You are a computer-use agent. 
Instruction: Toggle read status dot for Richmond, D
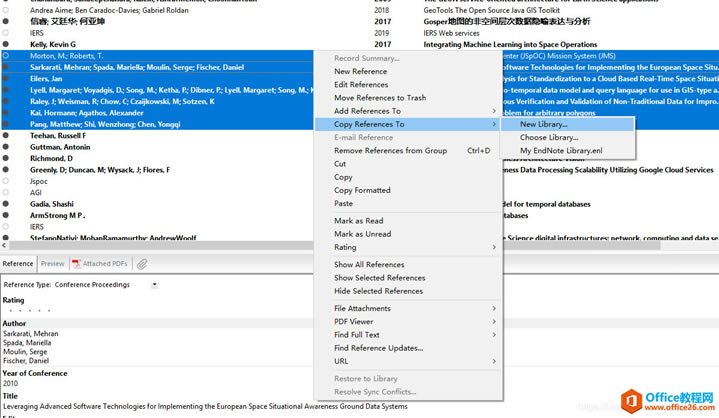pos(6,159)
